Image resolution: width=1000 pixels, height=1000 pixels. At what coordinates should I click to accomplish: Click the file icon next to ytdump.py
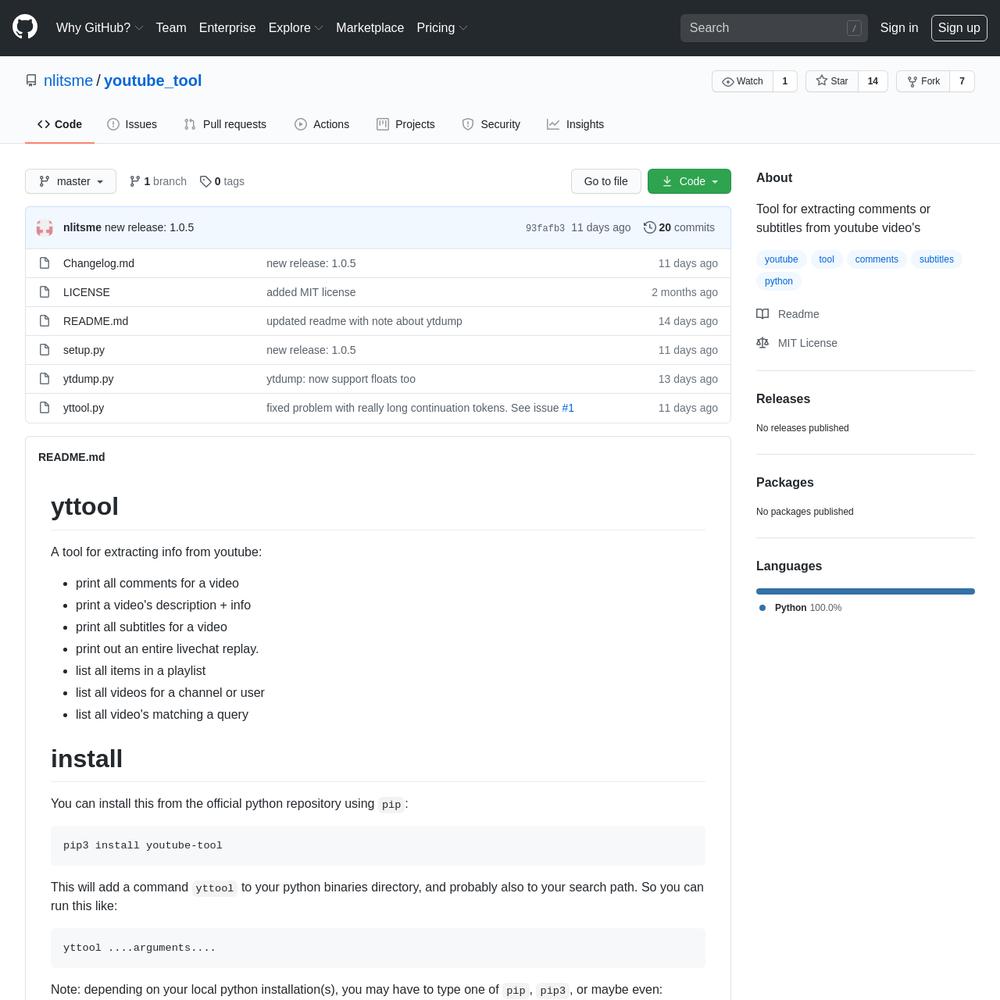(45, 379)
